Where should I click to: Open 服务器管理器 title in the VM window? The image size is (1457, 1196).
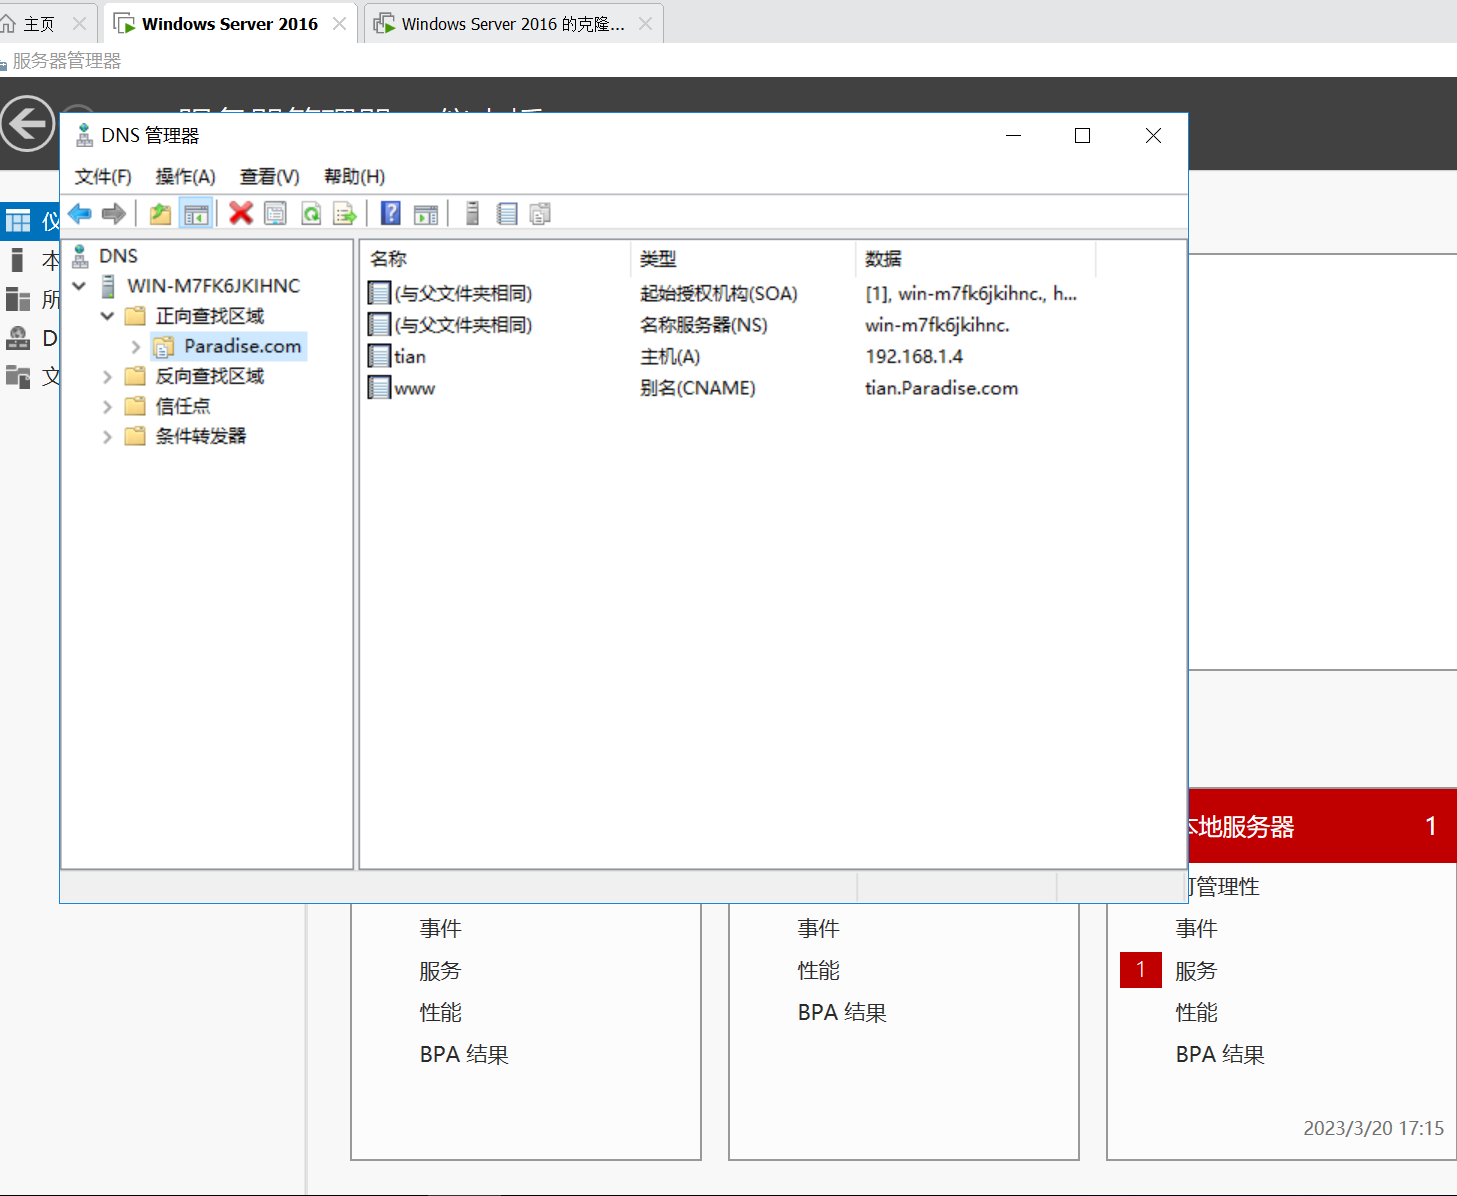(67, 61)
